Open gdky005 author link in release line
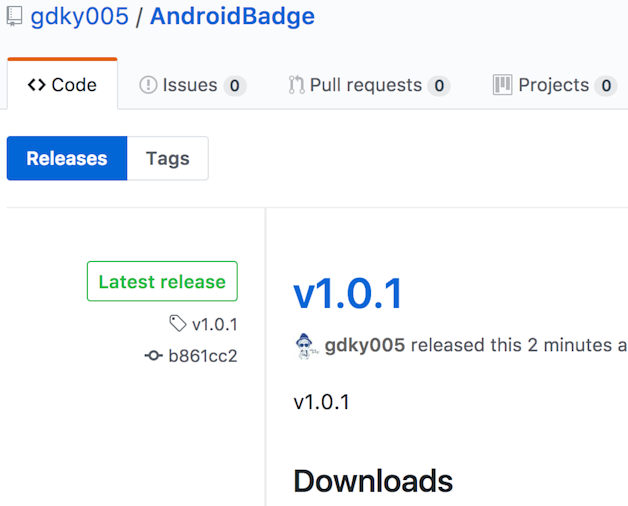628x506 pixels. 364,345
